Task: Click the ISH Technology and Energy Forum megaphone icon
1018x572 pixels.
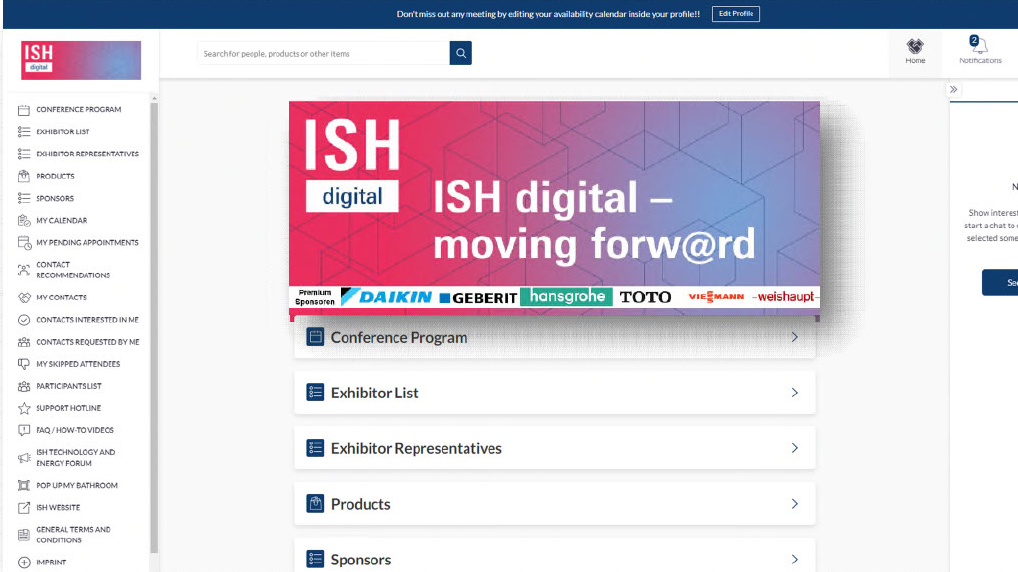Action: [x=24, y=458]
